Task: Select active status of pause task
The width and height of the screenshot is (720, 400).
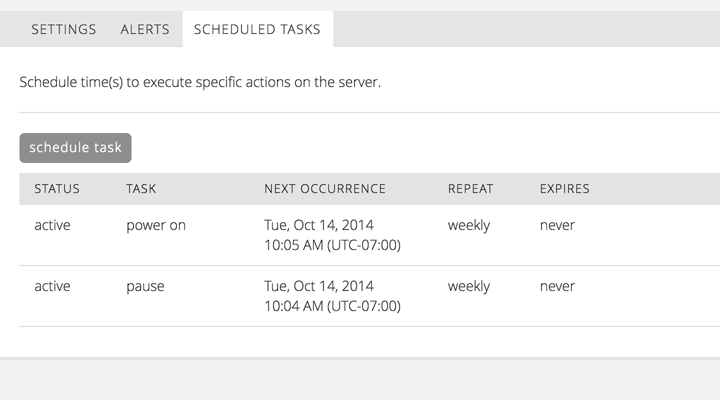Action: click(x=52, y=286)
